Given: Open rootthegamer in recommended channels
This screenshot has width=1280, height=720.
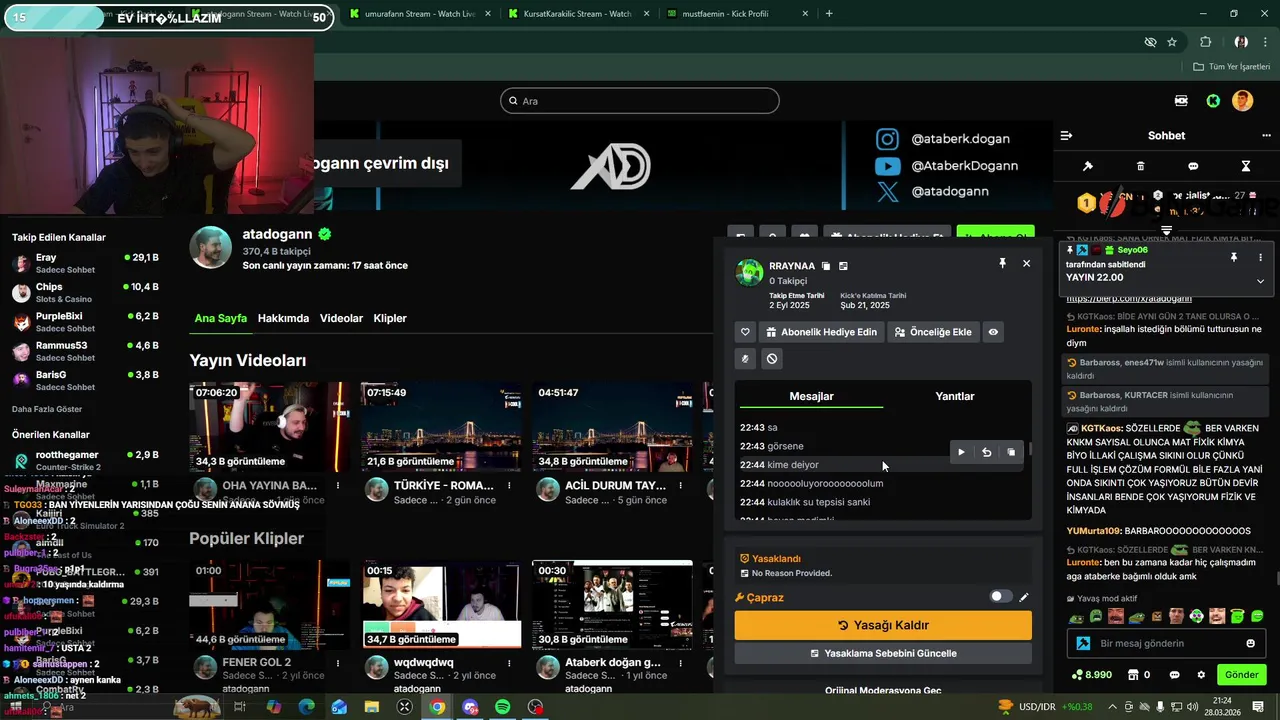Looking at the screenshot, I should point(85,460).
